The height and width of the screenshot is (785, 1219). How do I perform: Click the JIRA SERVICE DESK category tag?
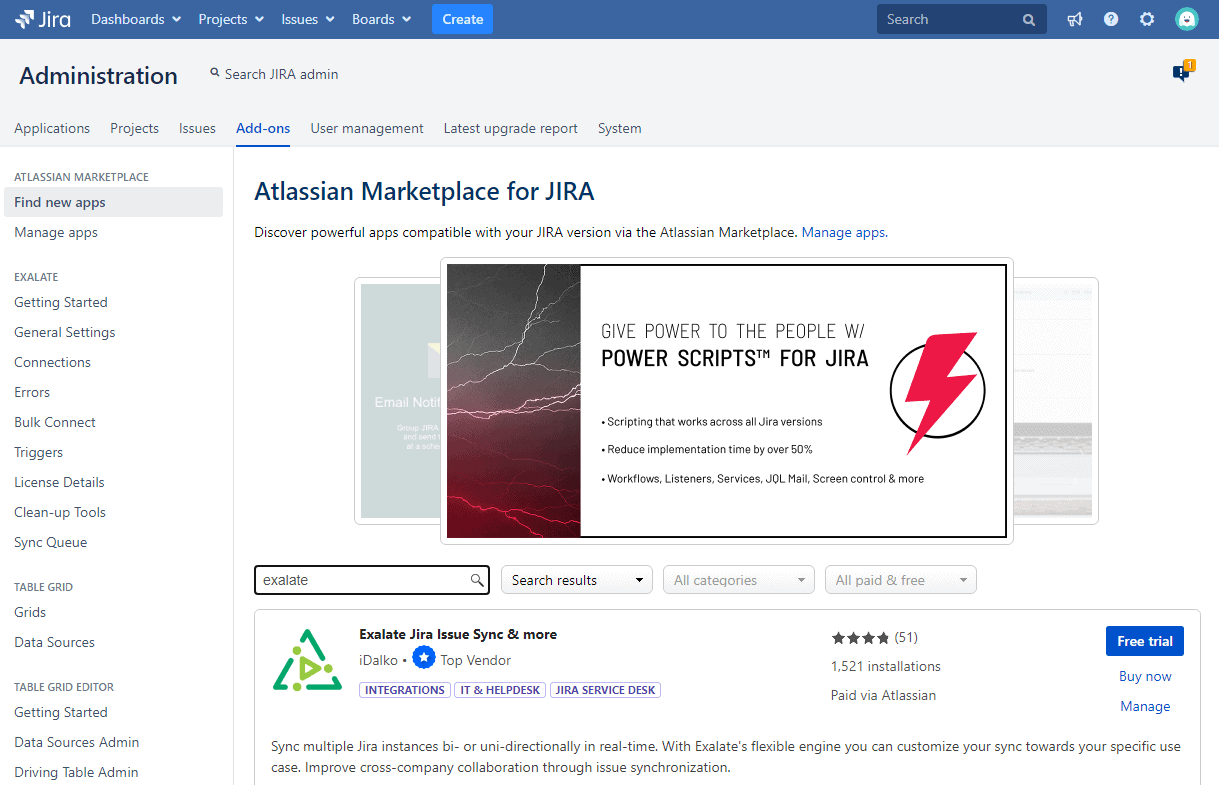[605, 690]
